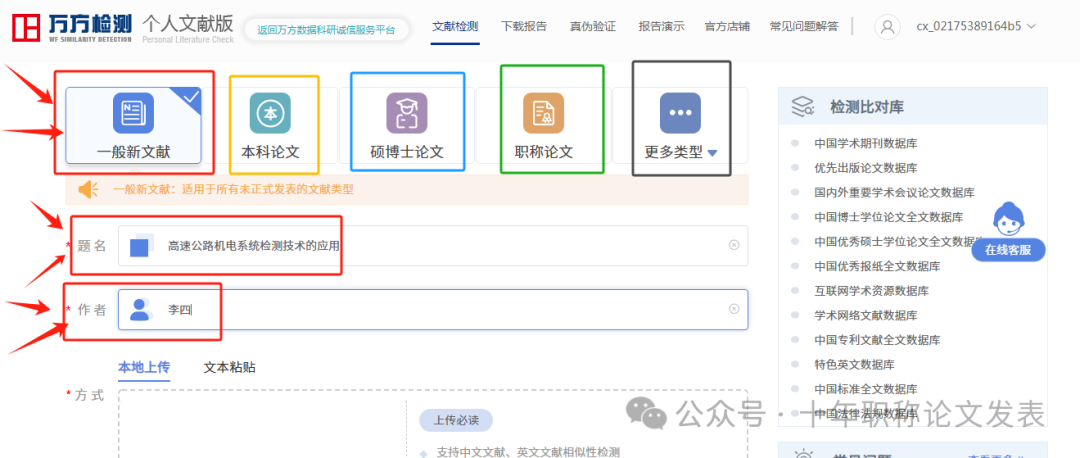This screenshot has width=1080, height=458.
Task: Open the 下载报告 menu item
Action: tap(524, 26)
